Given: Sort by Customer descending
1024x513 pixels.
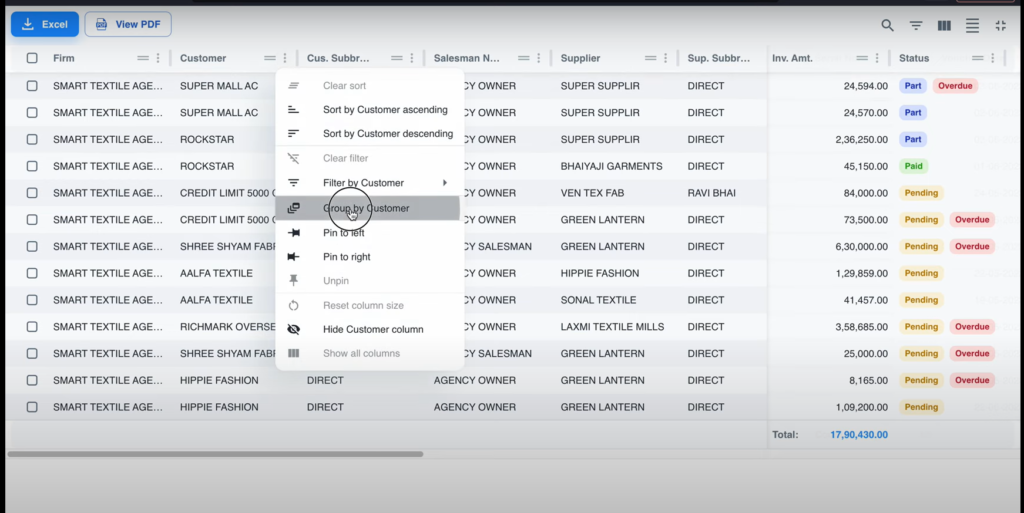Looking at the screenshot, I should click(370, 134).
